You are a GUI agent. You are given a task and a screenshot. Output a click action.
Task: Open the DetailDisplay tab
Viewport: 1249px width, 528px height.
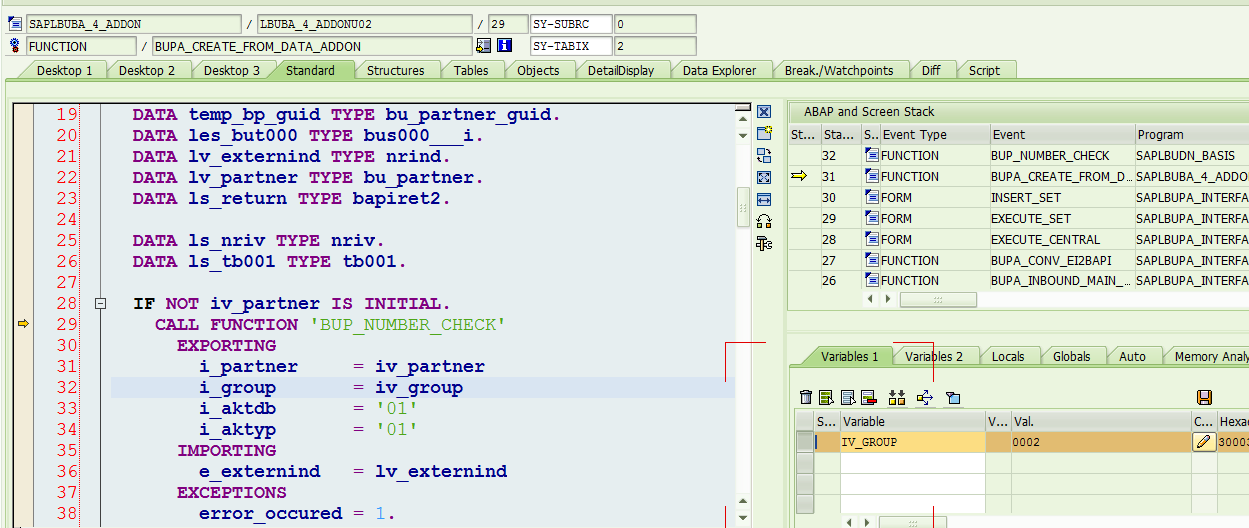click(620, 70)
